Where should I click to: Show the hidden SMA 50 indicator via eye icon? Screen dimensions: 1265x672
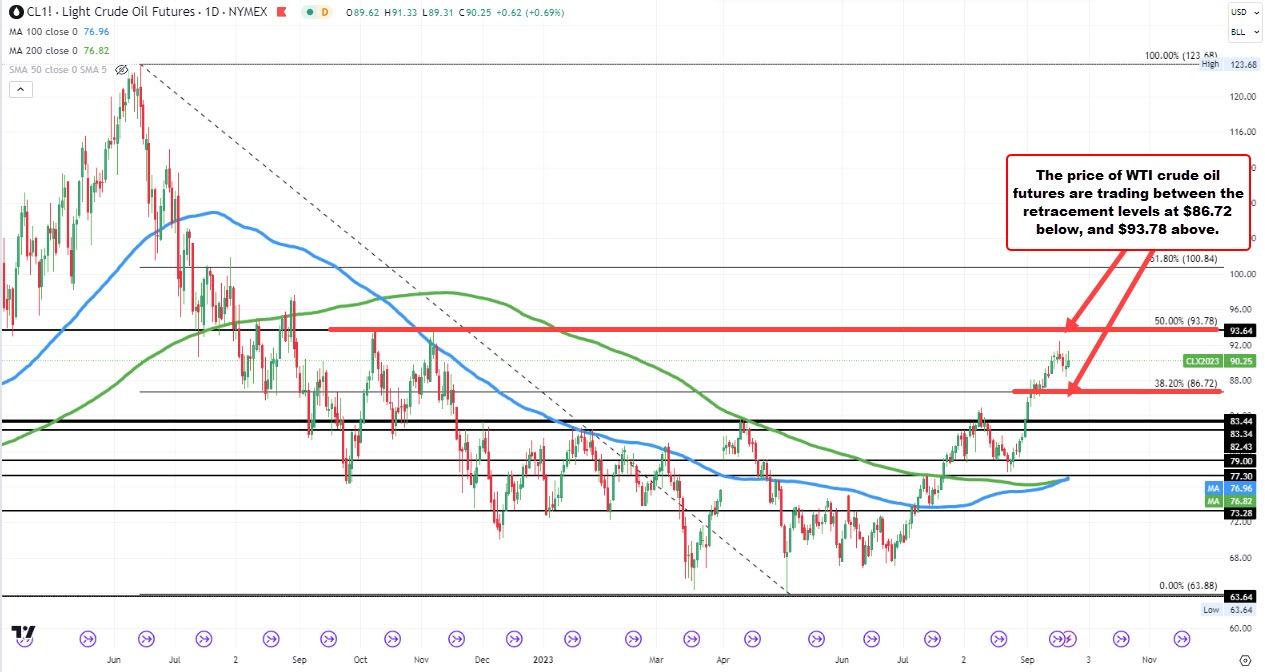coord(122,70)
